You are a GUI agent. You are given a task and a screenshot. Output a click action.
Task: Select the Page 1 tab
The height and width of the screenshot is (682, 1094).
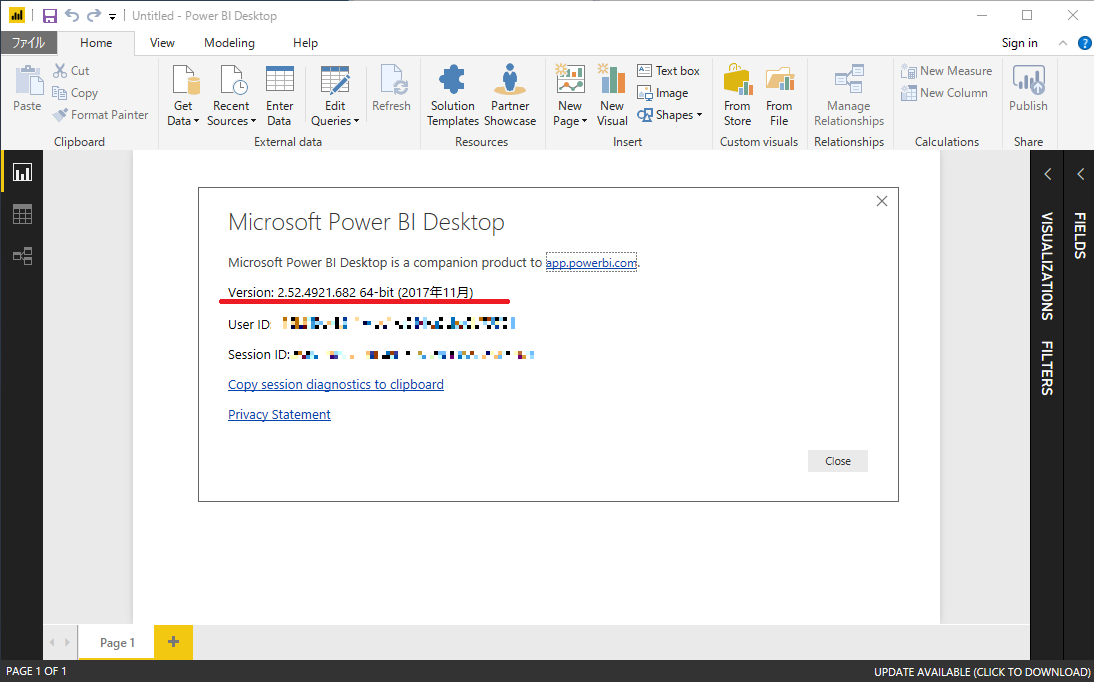[117, 642]
